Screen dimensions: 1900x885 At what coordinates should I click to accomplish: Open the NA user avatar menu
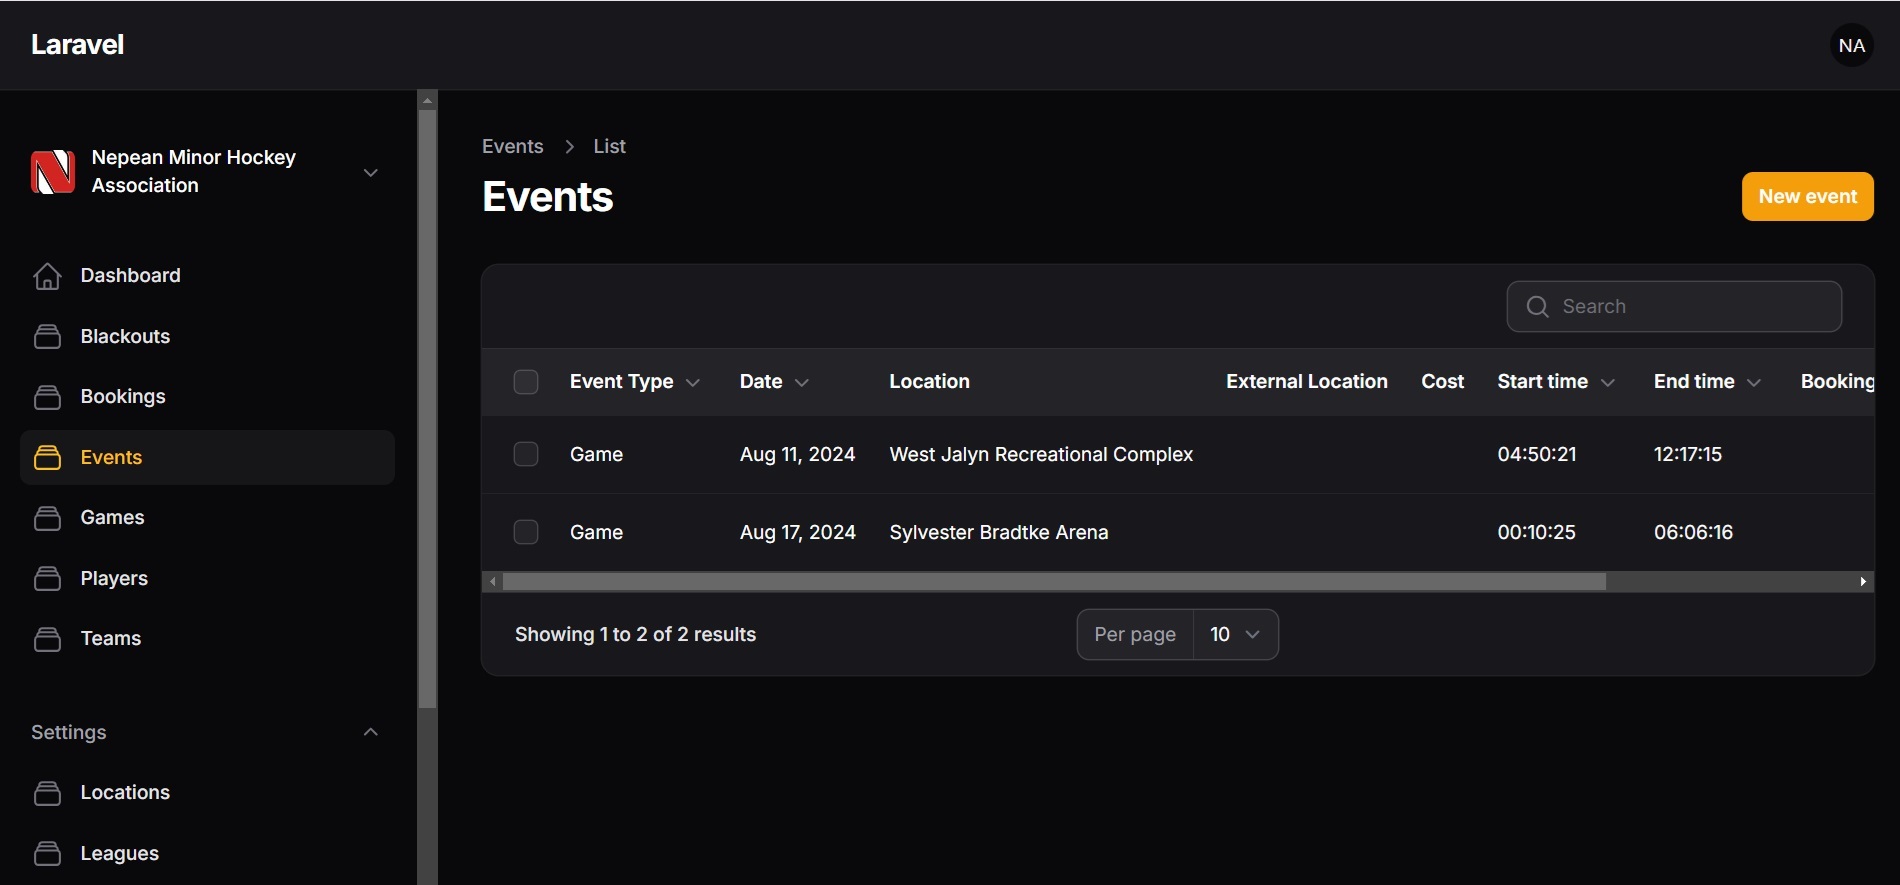tap(1851, 46)
